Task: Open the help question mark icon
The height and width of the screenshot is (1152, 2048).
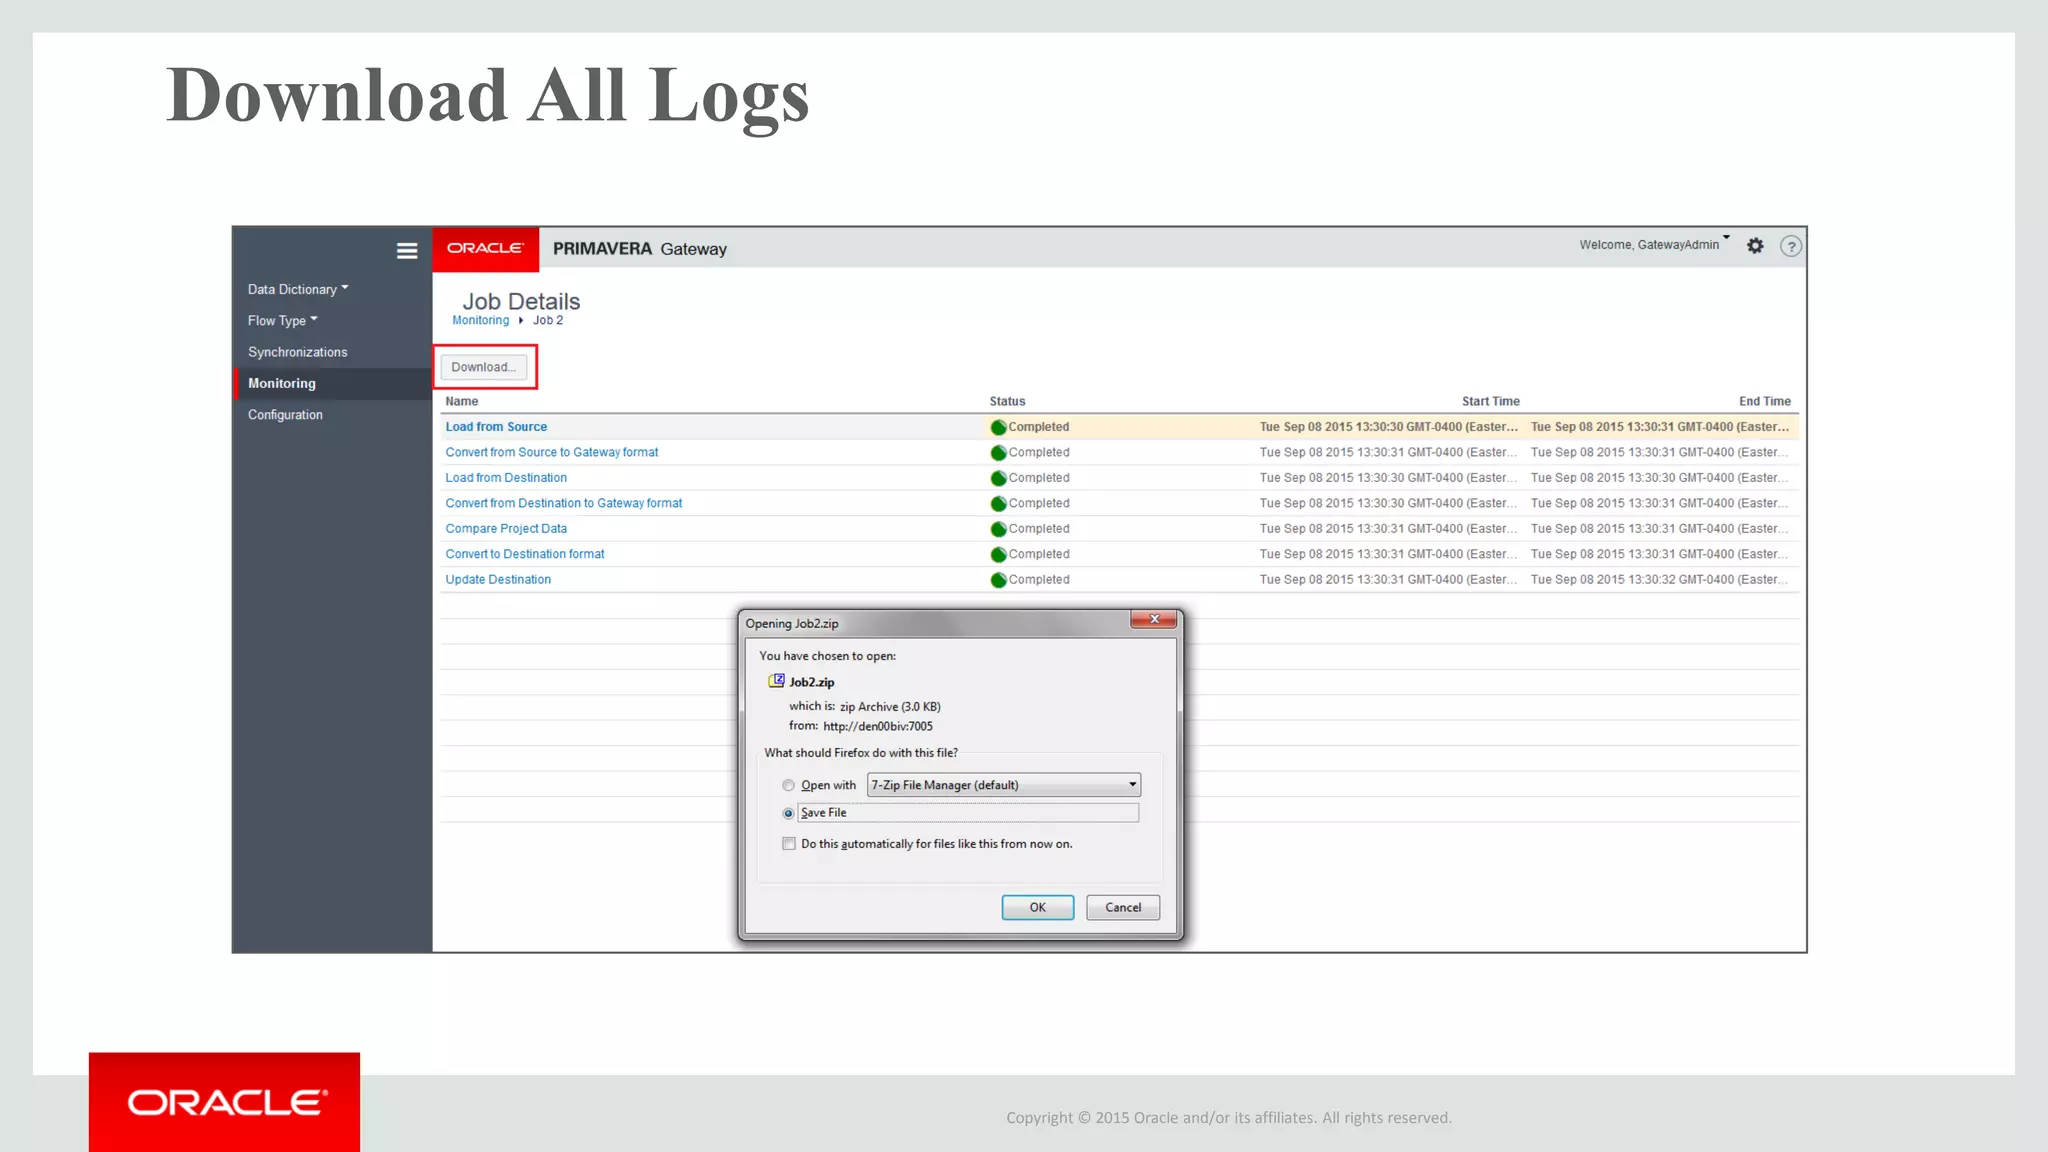Action: pyautogui.click(x=1791, y=246)
